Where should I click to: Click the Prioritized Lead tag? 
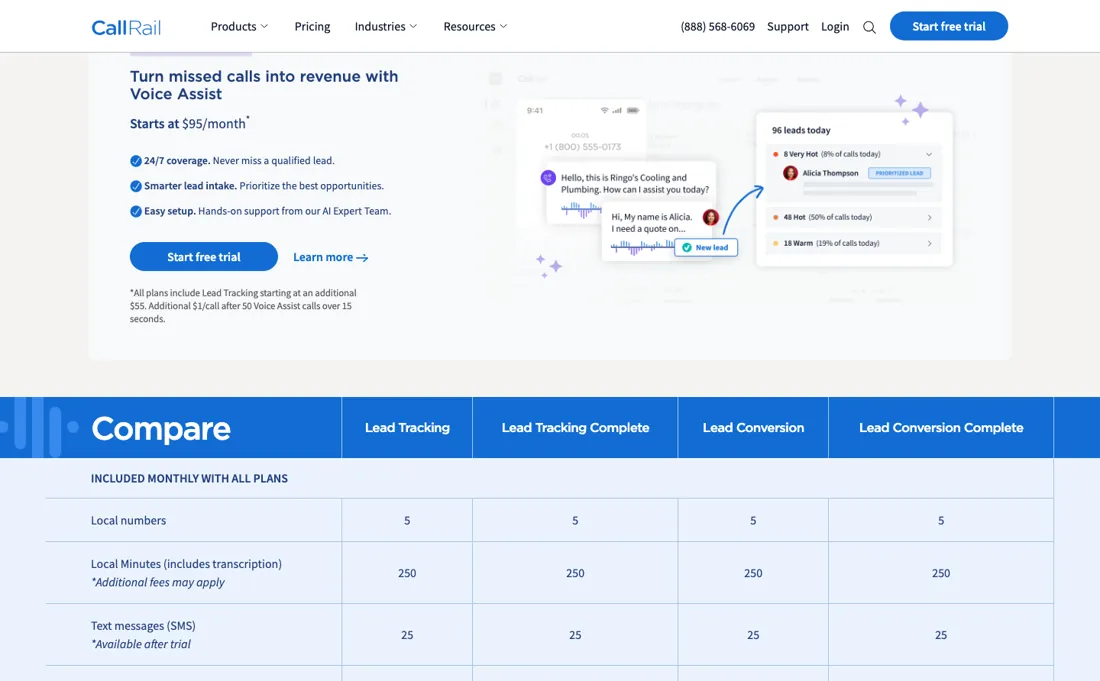899,173
